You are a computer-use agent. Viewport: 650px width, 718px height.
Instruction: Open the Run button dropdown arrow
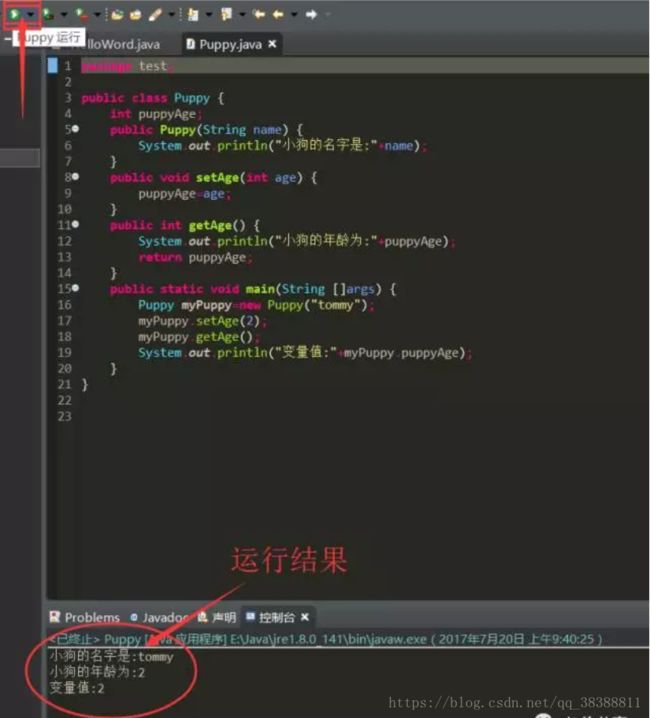point(30,15)
